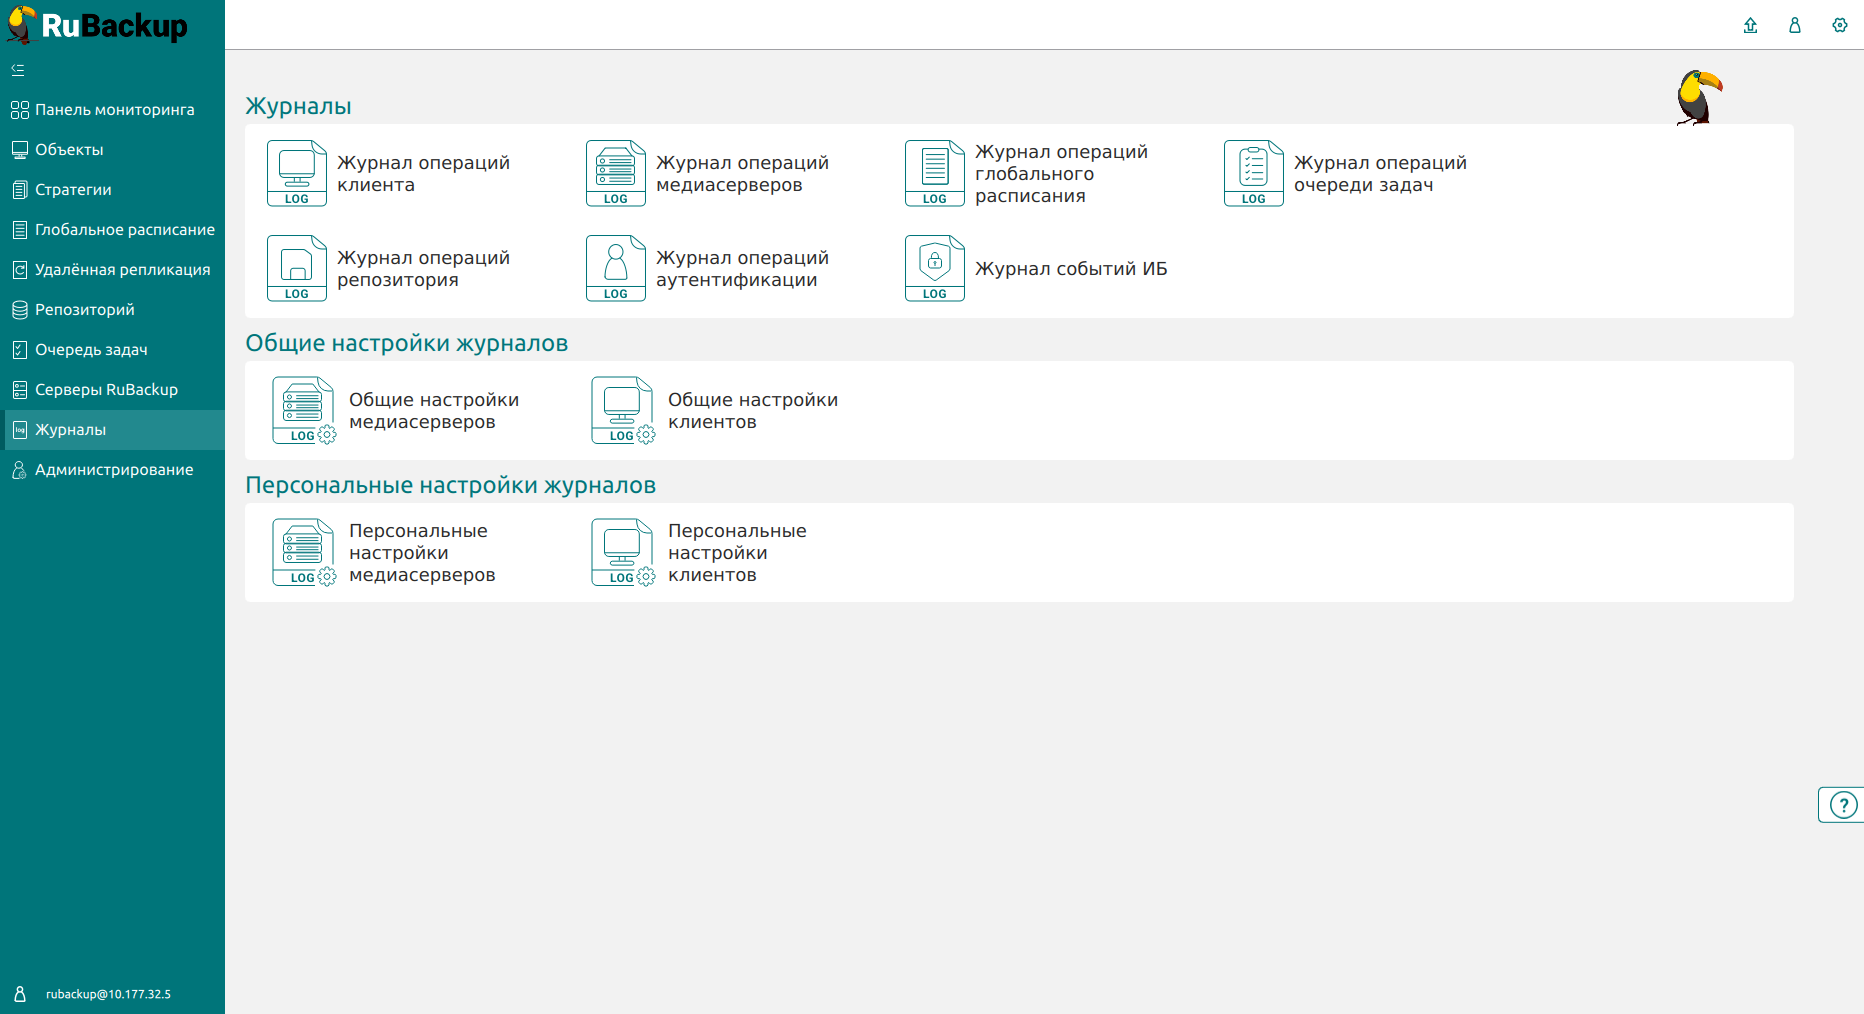Open personal media server log settings icon
The height and width of the screenshot is (1014, 1864).
pos(304,552)
